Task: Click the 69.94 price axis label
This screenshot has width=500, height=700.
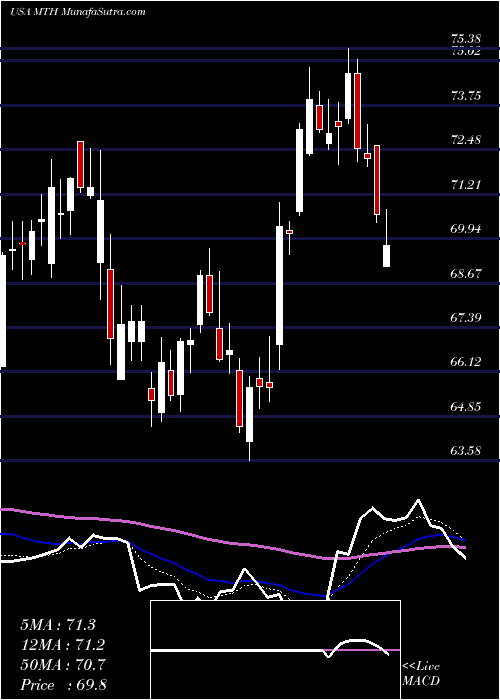Action: pyautogui.click(x=465, y=229)
